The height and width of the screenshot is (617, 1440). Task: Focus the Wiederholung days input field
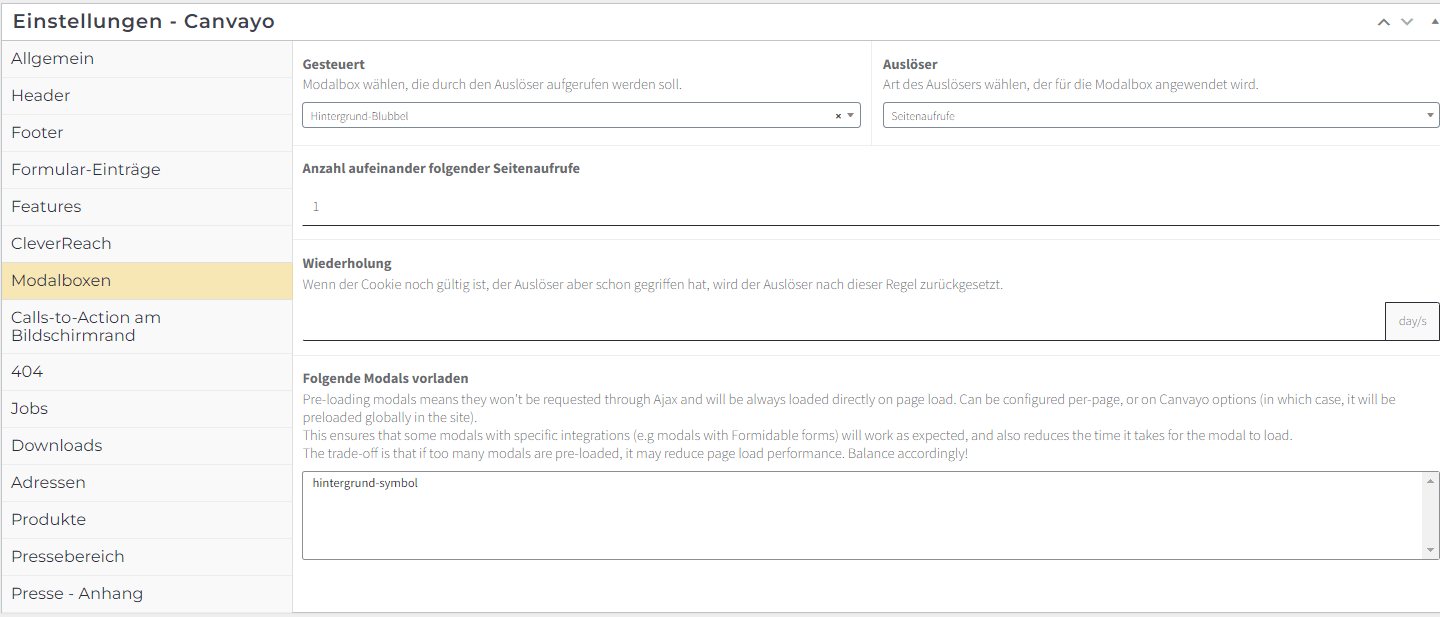pyautogui.click(x=842, y=322)
